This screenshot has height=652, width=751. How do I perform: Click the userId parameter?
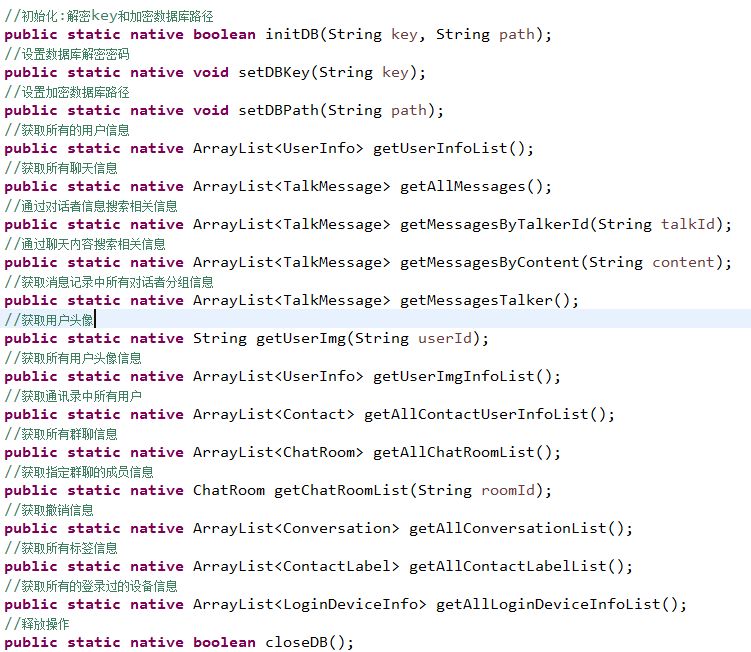pos(445,339)
